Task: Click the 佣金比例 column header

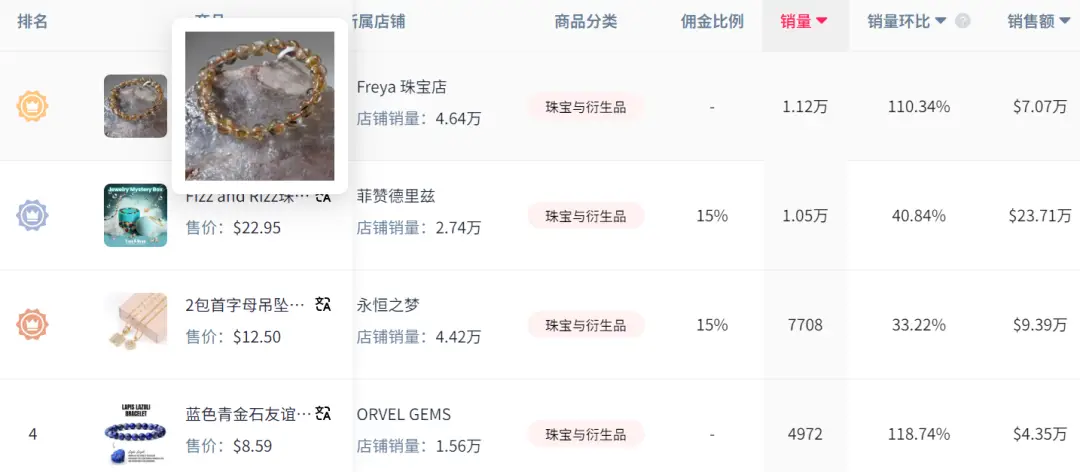Action: click(712, 21)
